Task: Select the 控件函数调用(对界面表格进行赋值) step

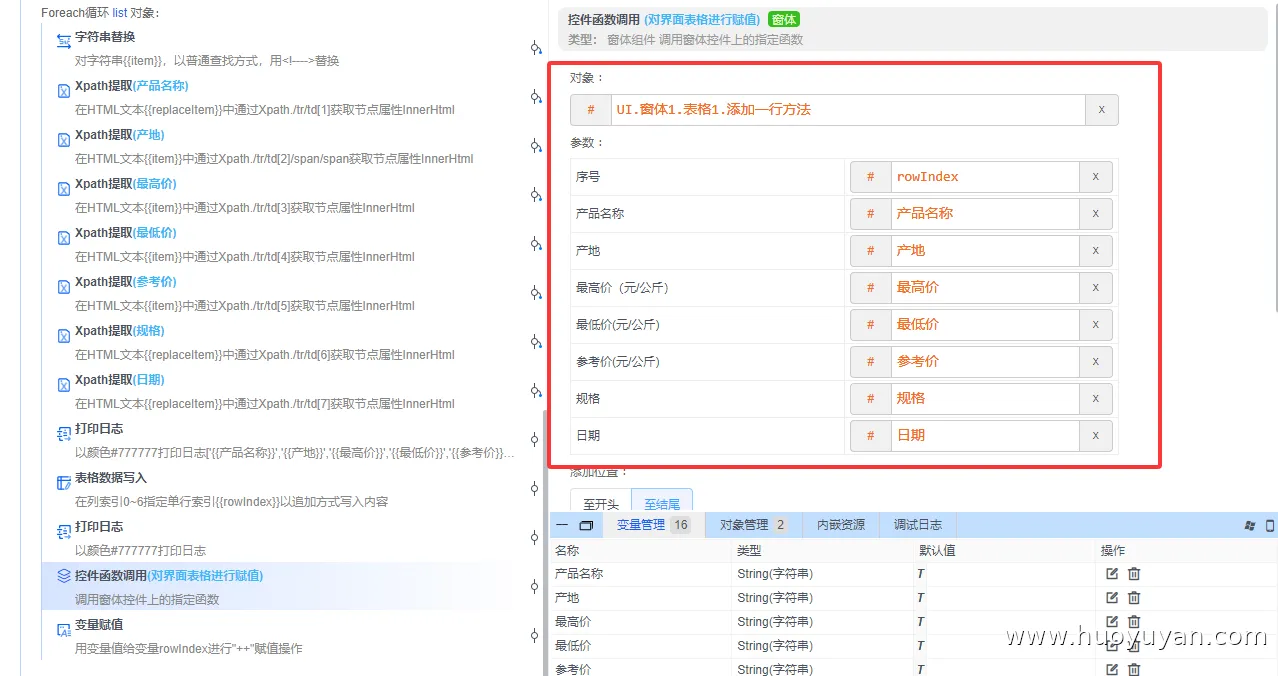Action: point(290,587)
